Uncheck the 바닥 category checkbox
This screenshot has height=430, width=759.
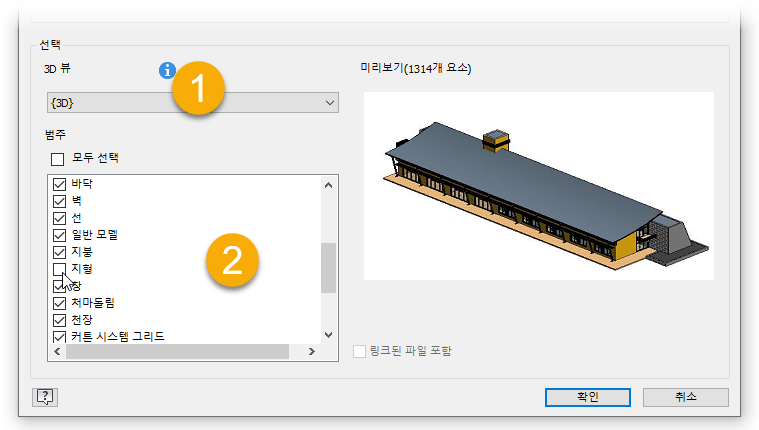(60, 184)
